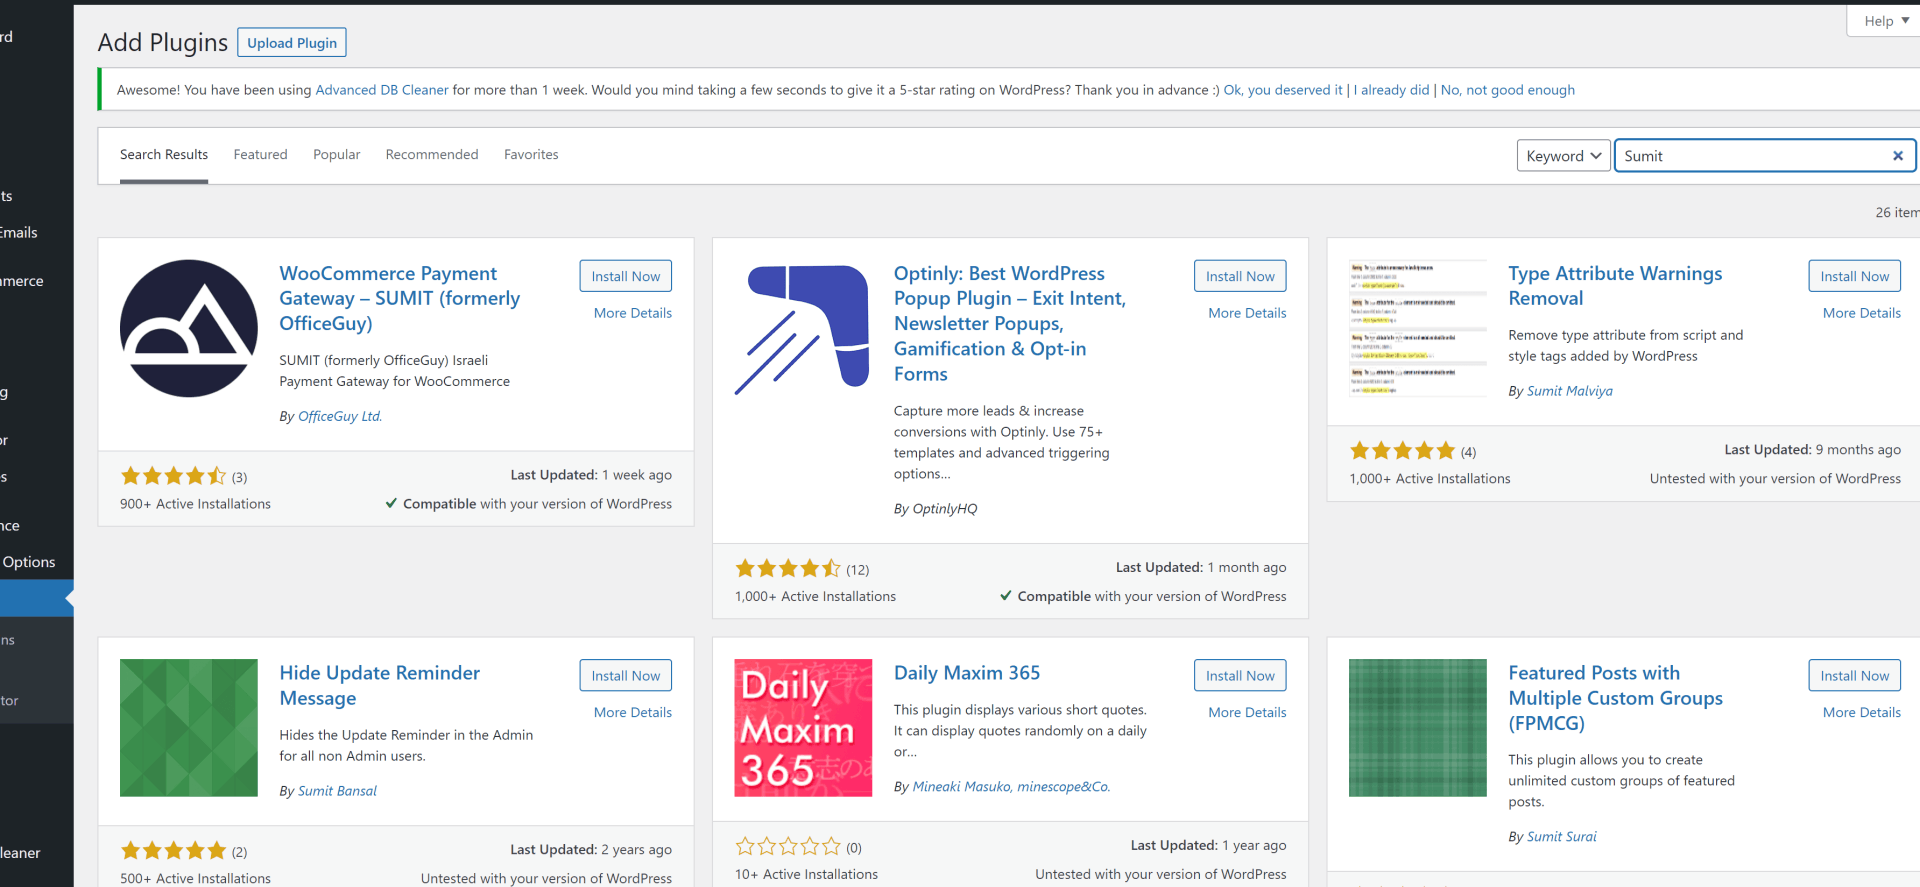Switch to Featured tab
This screenshot has height=887, width=1920.
tap(260, 155)
